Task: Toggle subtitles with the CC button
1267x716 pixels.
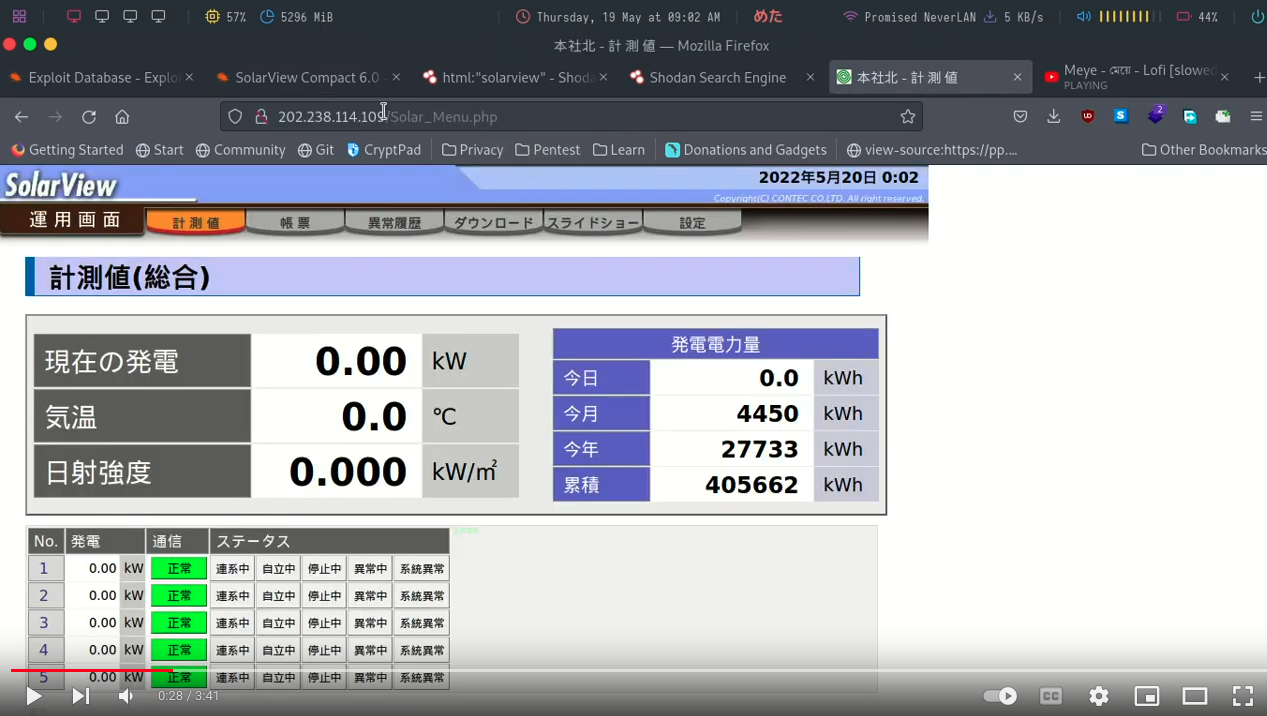Action: [x=1051, y=695]
